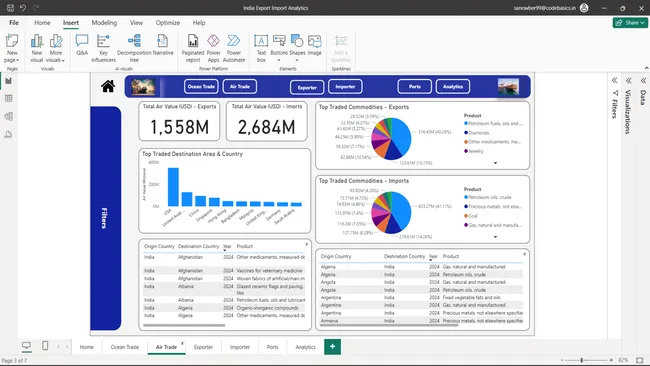Open the File menu
This screenshot has height=366, width=650.
pyautogui.click(x=14, y=23)
